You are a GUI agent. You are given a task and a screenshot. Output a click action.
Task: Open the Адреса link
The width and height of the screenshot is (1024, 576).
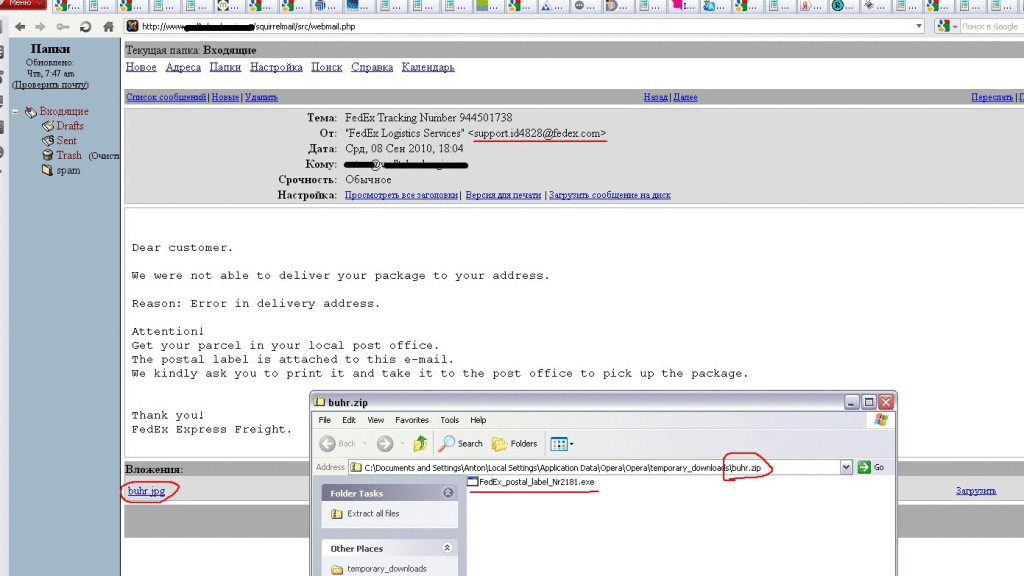(183, 67)
